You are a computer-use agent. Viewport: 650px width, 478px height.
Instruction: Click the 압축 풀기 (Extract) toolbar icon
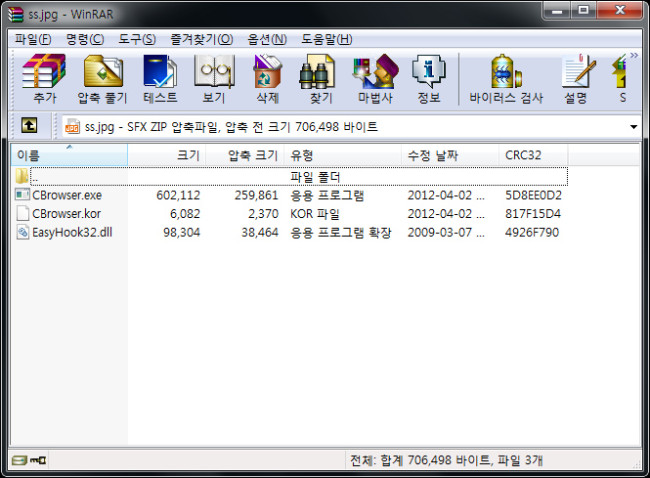[102, 78]
